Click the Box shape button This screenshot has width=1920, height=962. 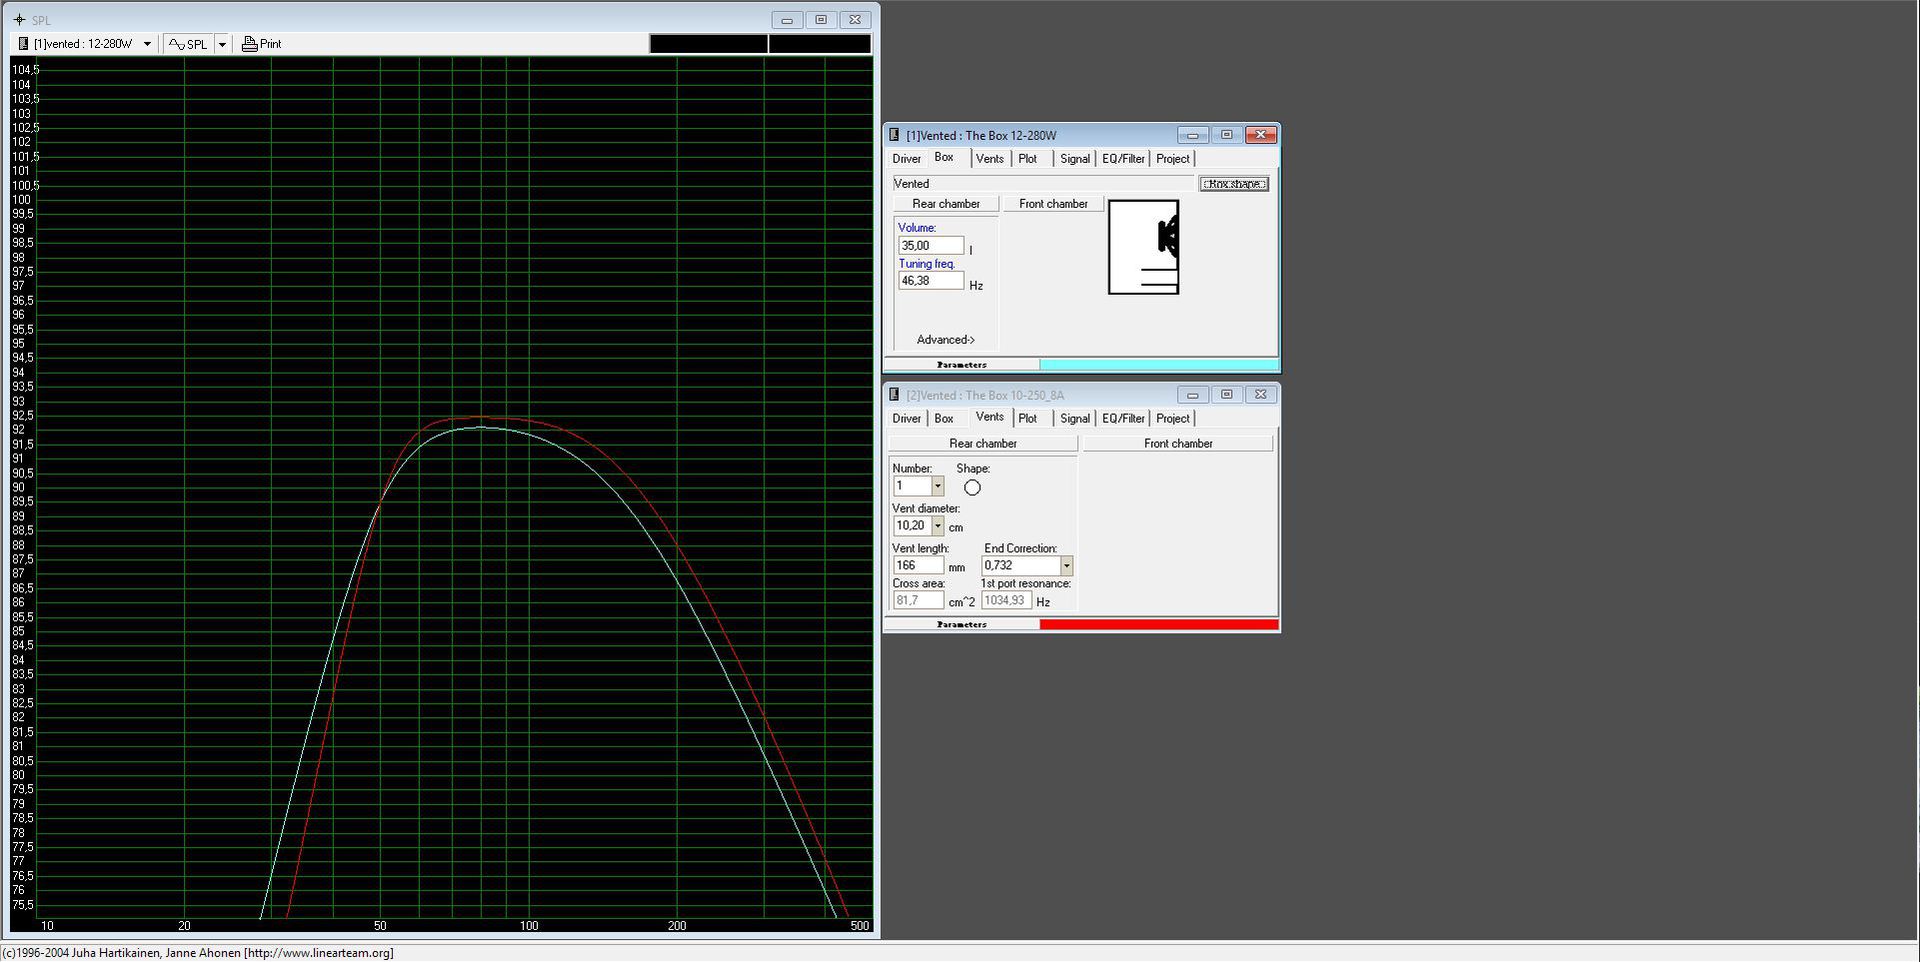(x=1233, y=184)
